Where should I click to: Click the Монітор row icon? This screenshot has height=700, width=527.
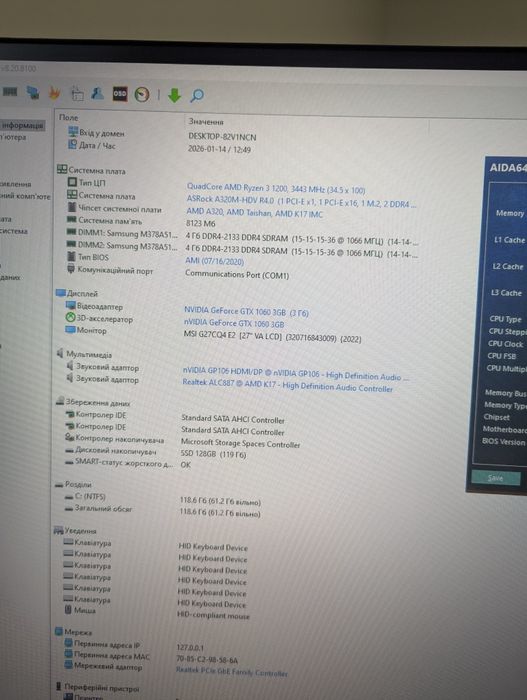[70, 329]
